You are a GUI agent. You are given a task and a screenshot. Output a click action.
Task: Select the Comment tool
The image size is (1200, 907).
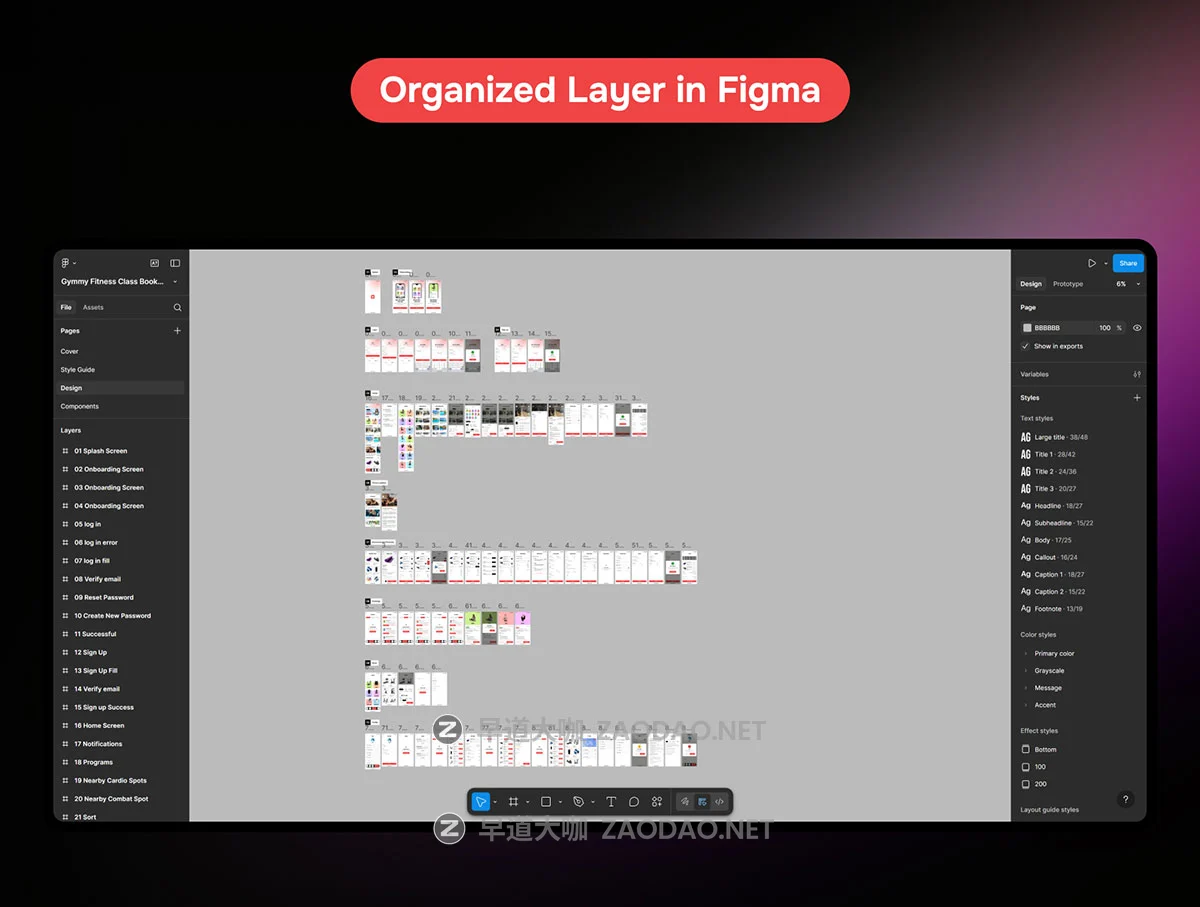[x=634, y=802]
